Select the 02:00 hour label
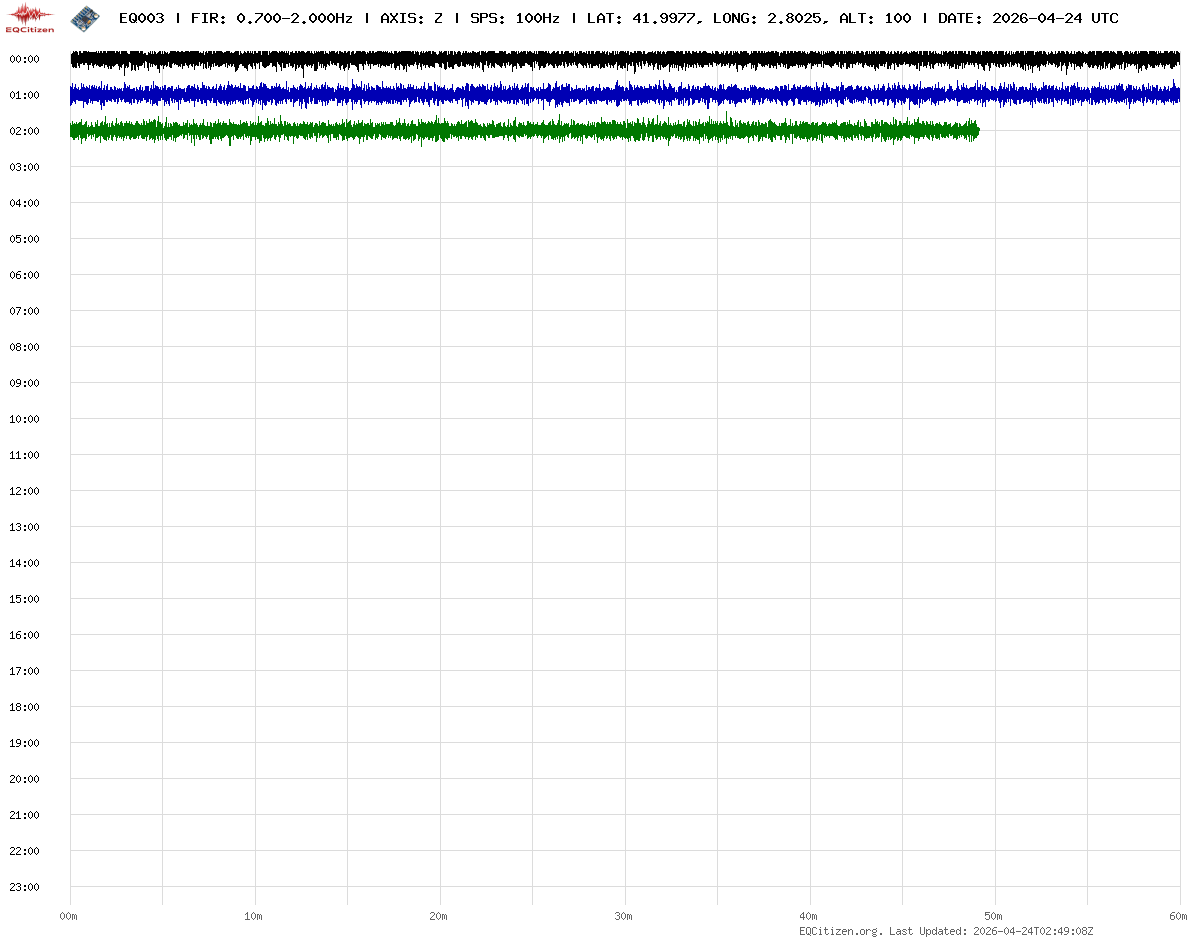The width and height of the screenshot is (1200, 940). pyautogui.click(x=24, y=132)
